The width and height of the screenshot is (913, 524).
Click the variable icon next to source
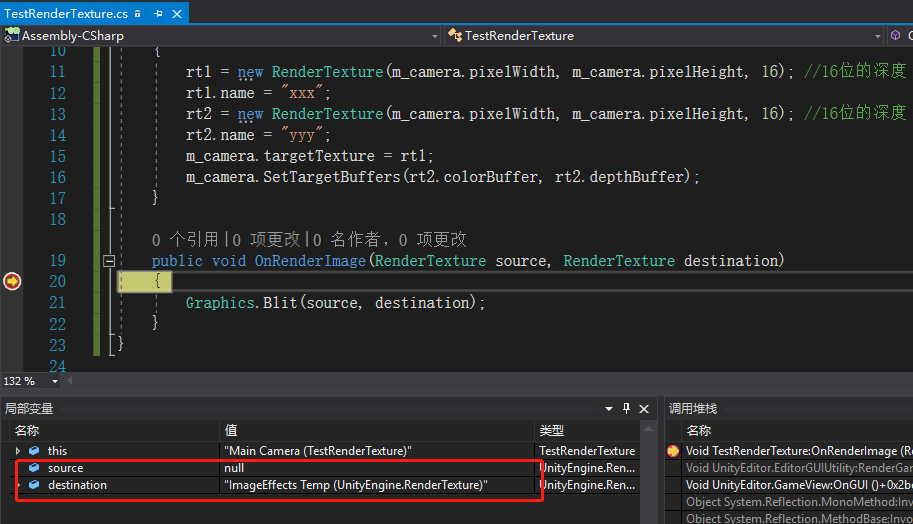(34, 468)
